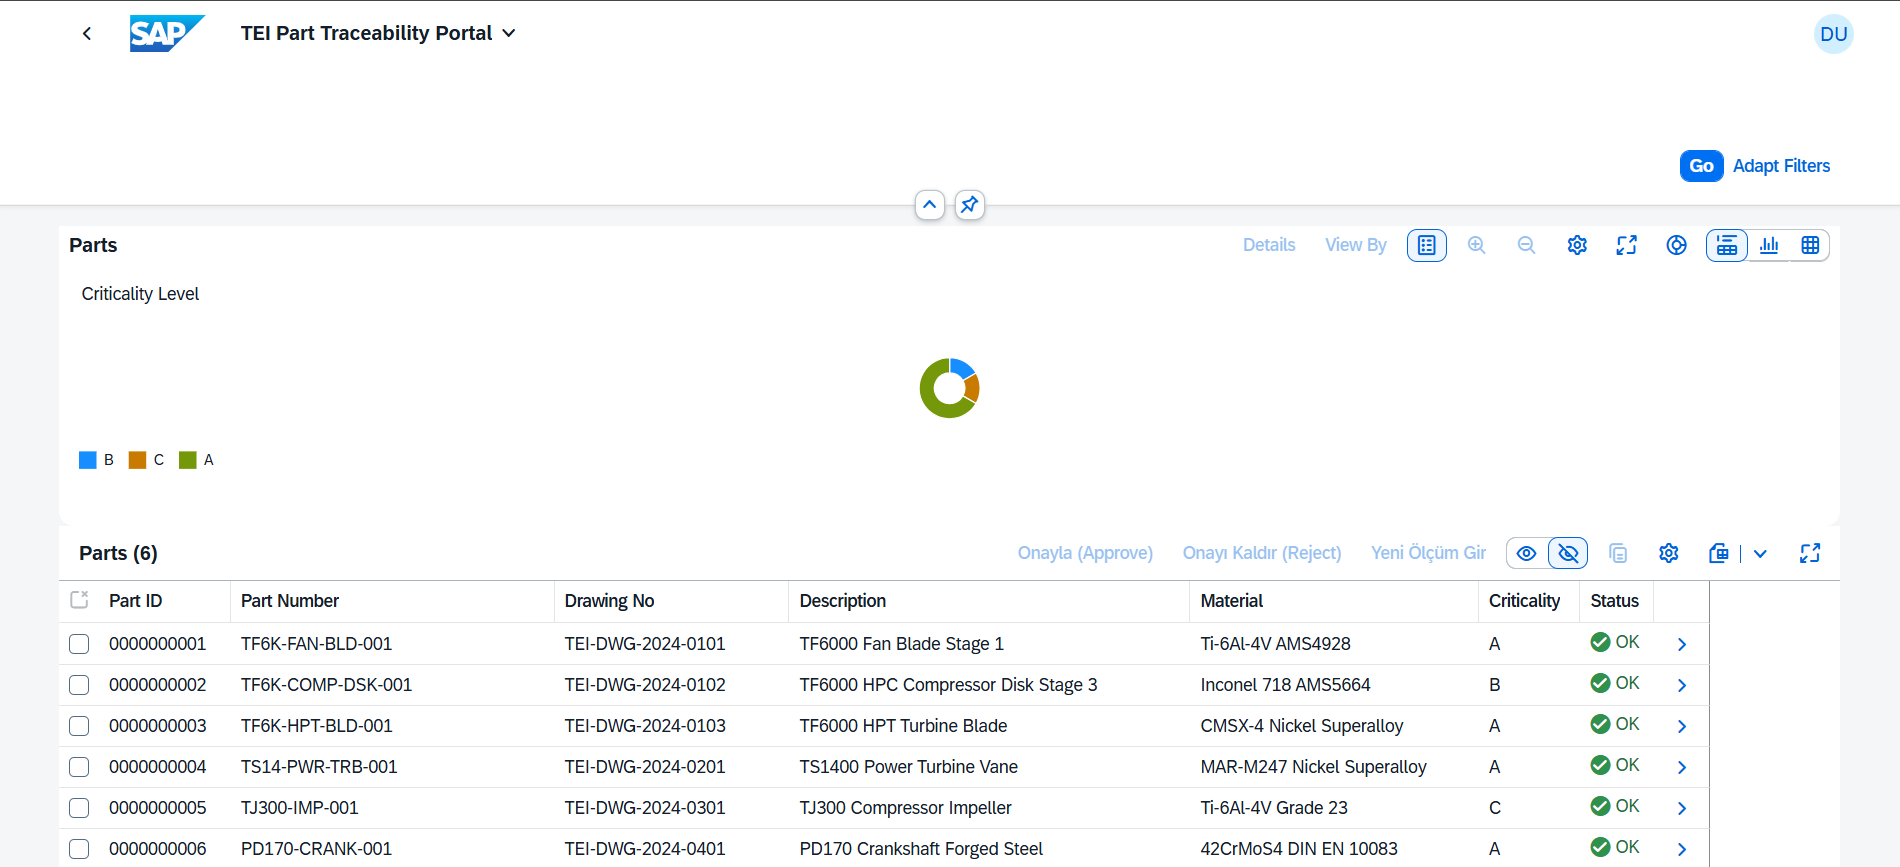Zoom in on the chart
1900x867 pixels.
(x=1476, y=245)
